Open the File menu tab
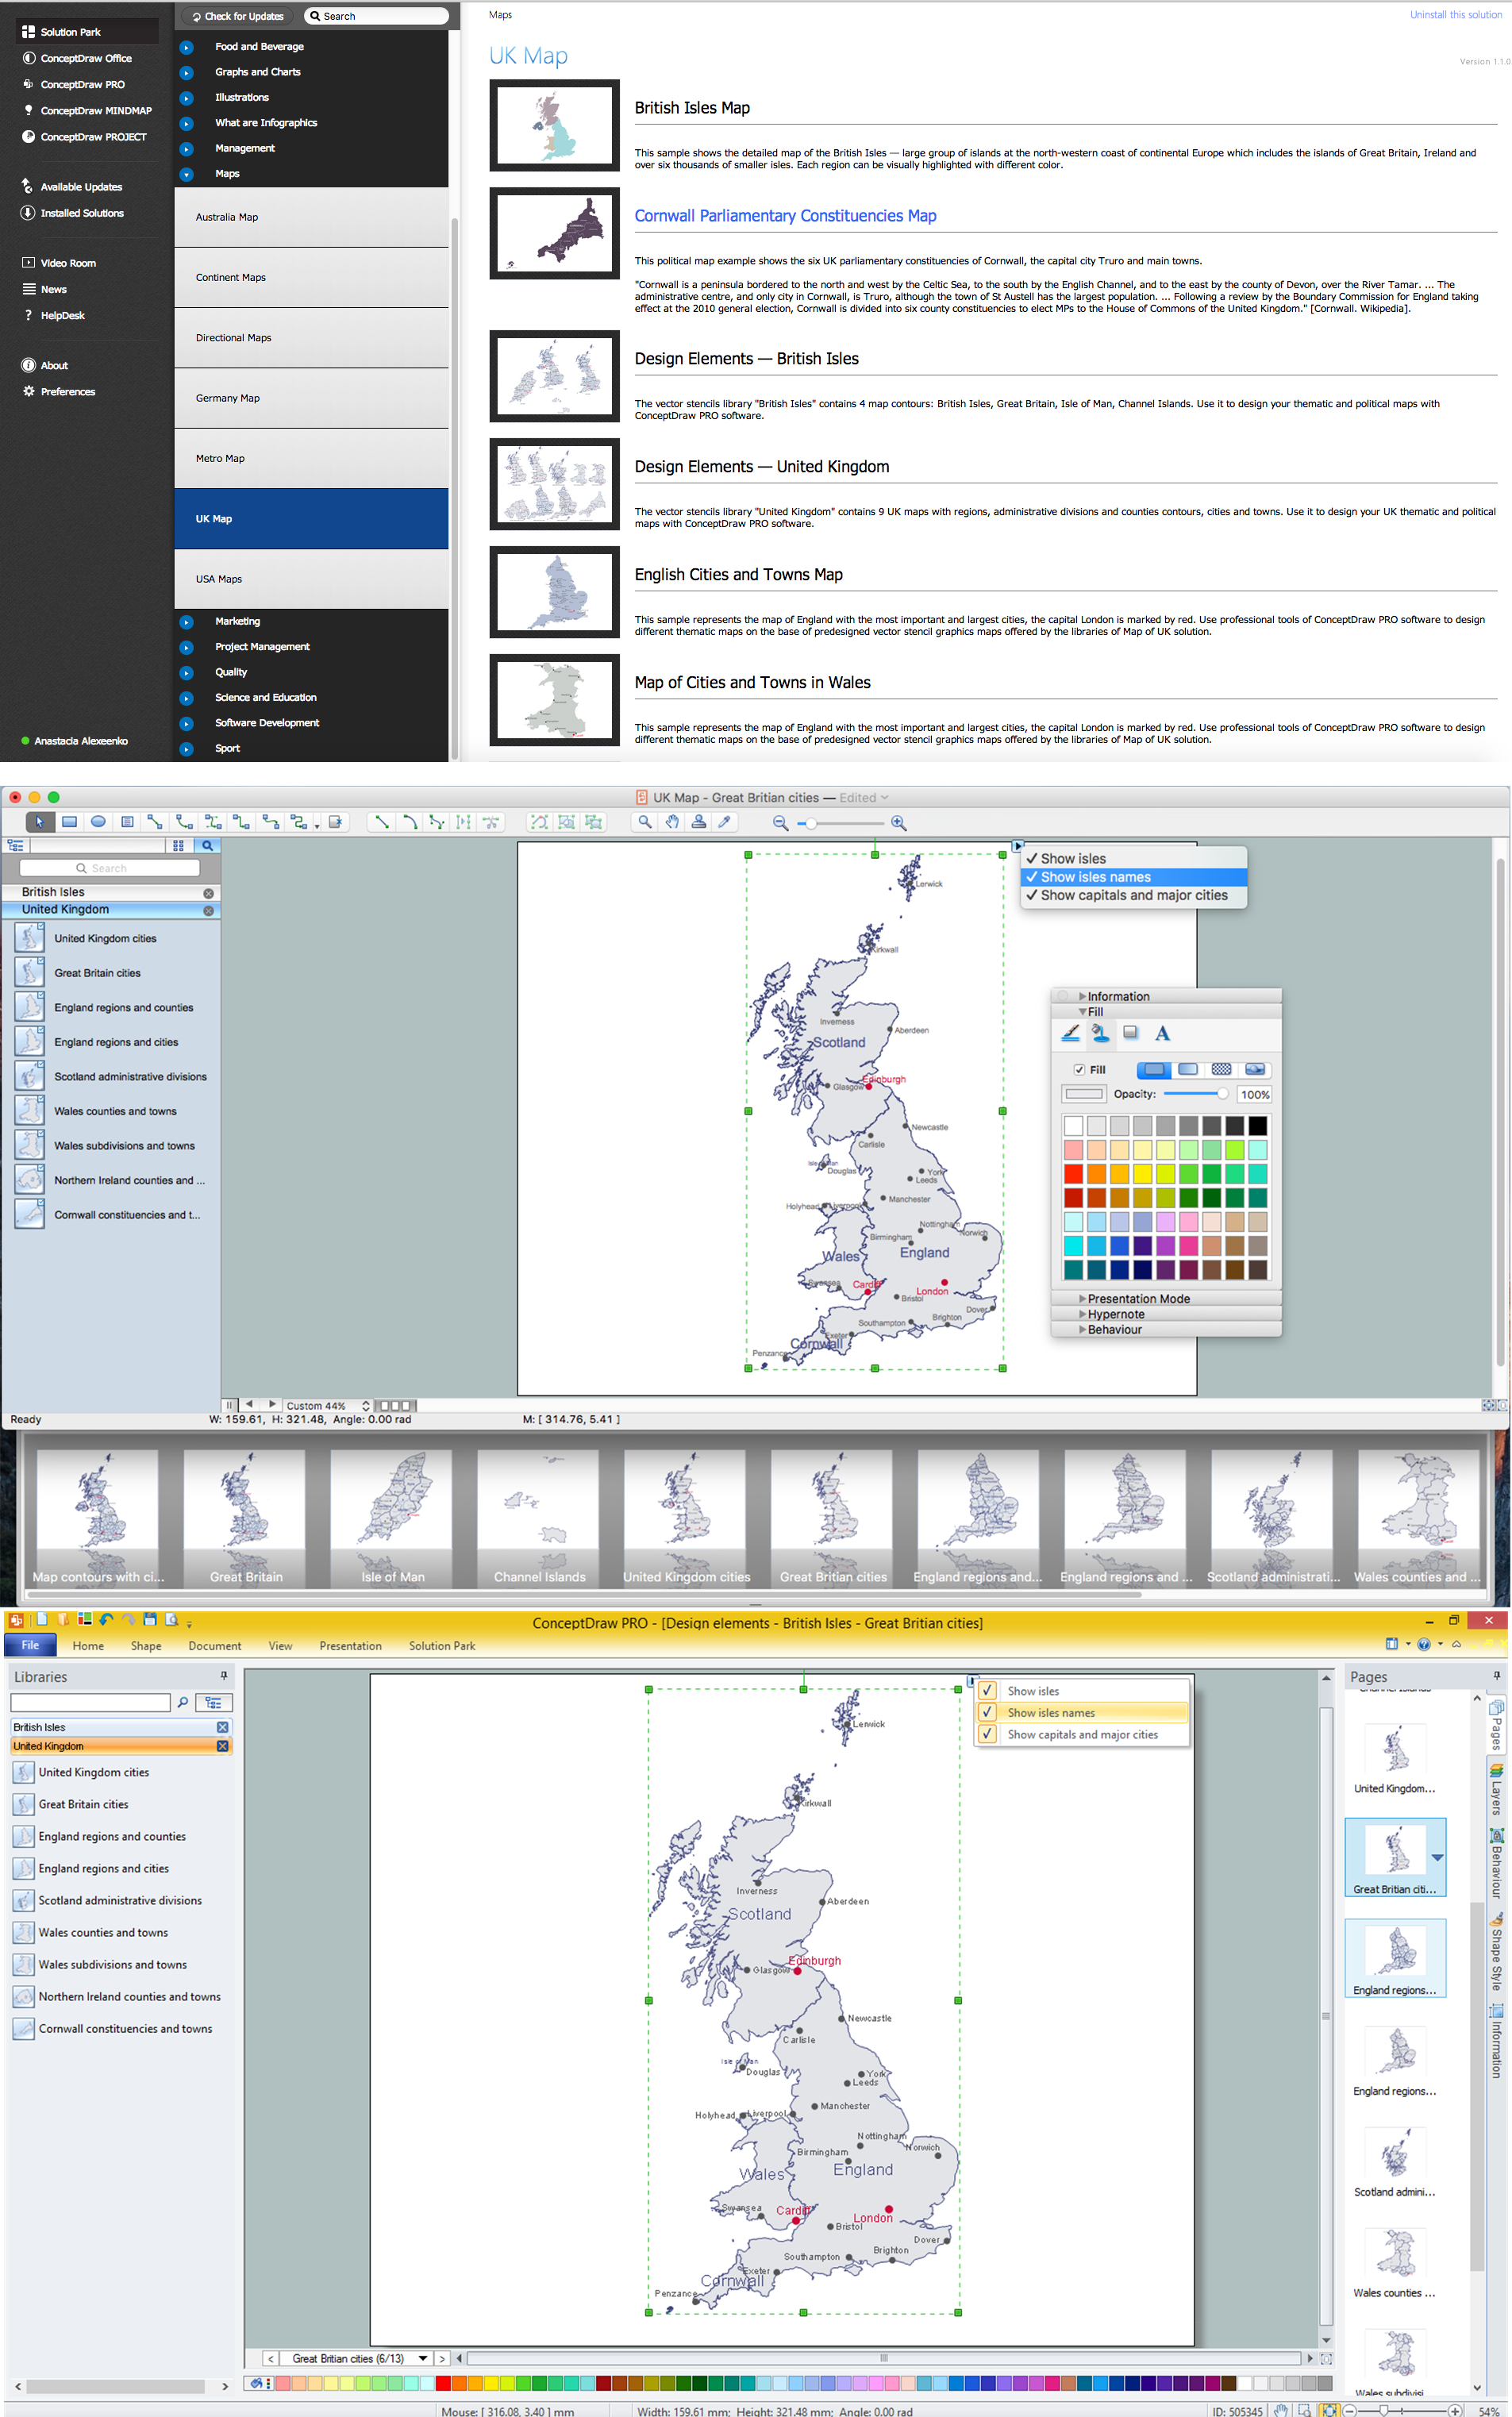 click(30, 1645)
